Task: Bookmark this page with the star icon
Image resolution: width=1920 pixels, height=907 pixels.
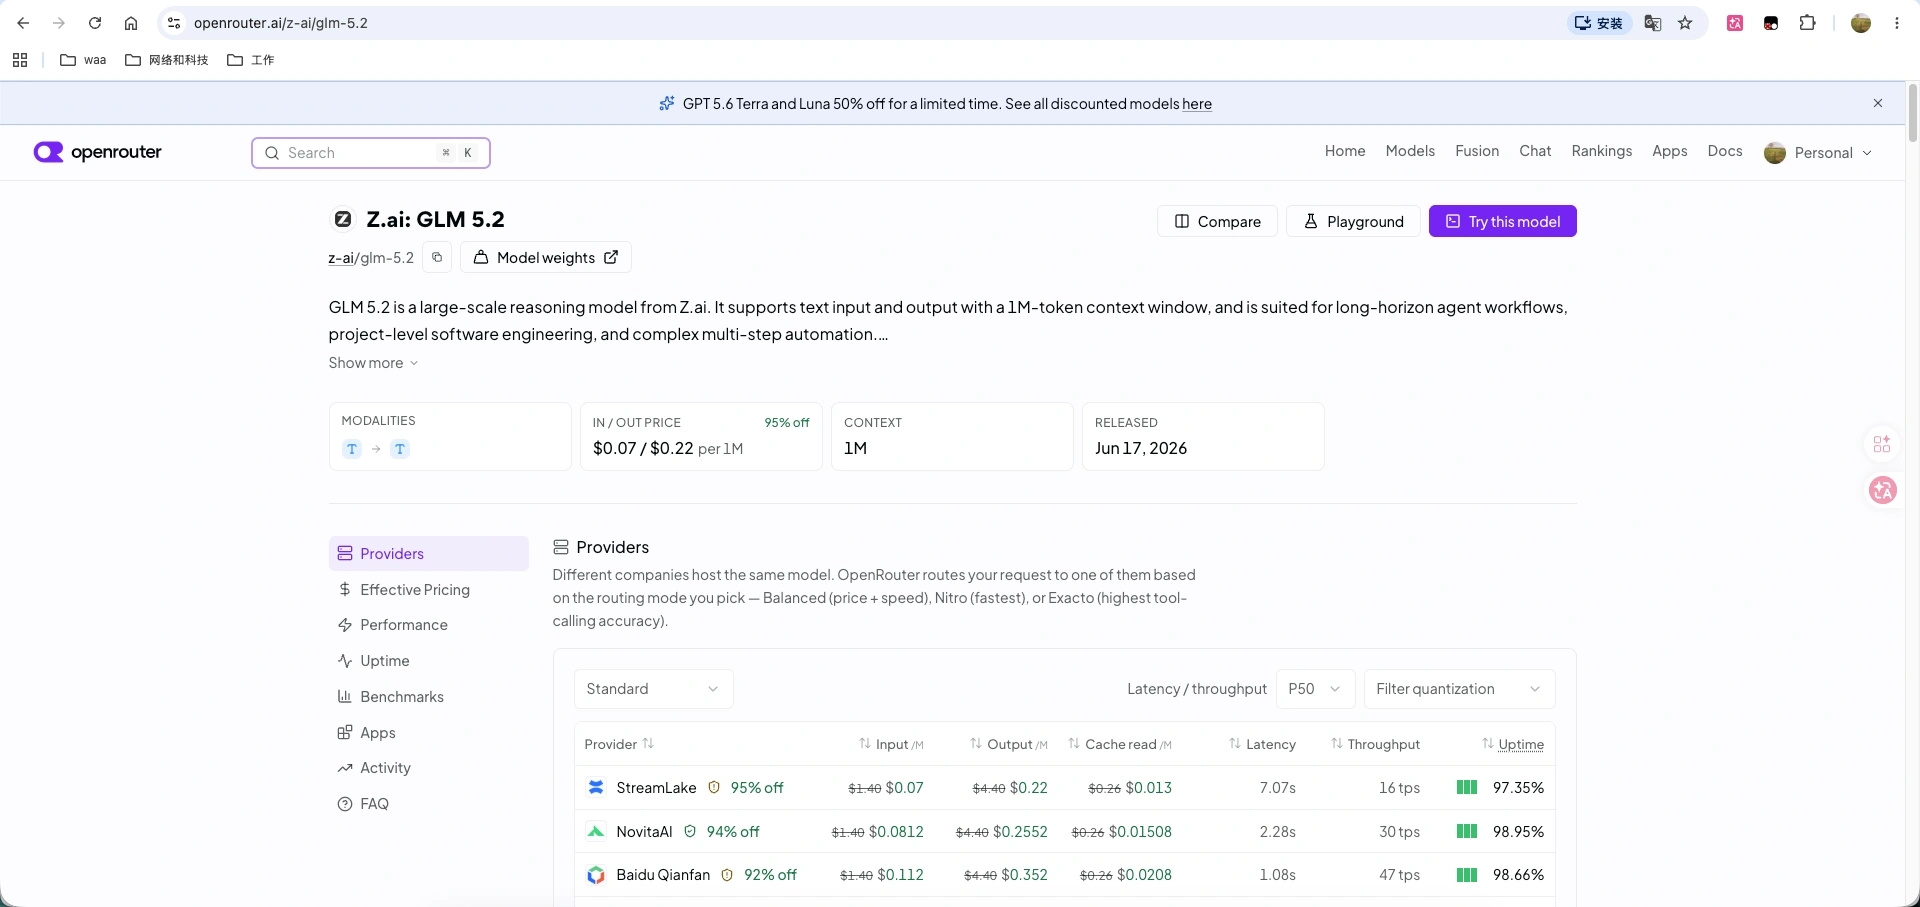Action: tap(1685, 23)
